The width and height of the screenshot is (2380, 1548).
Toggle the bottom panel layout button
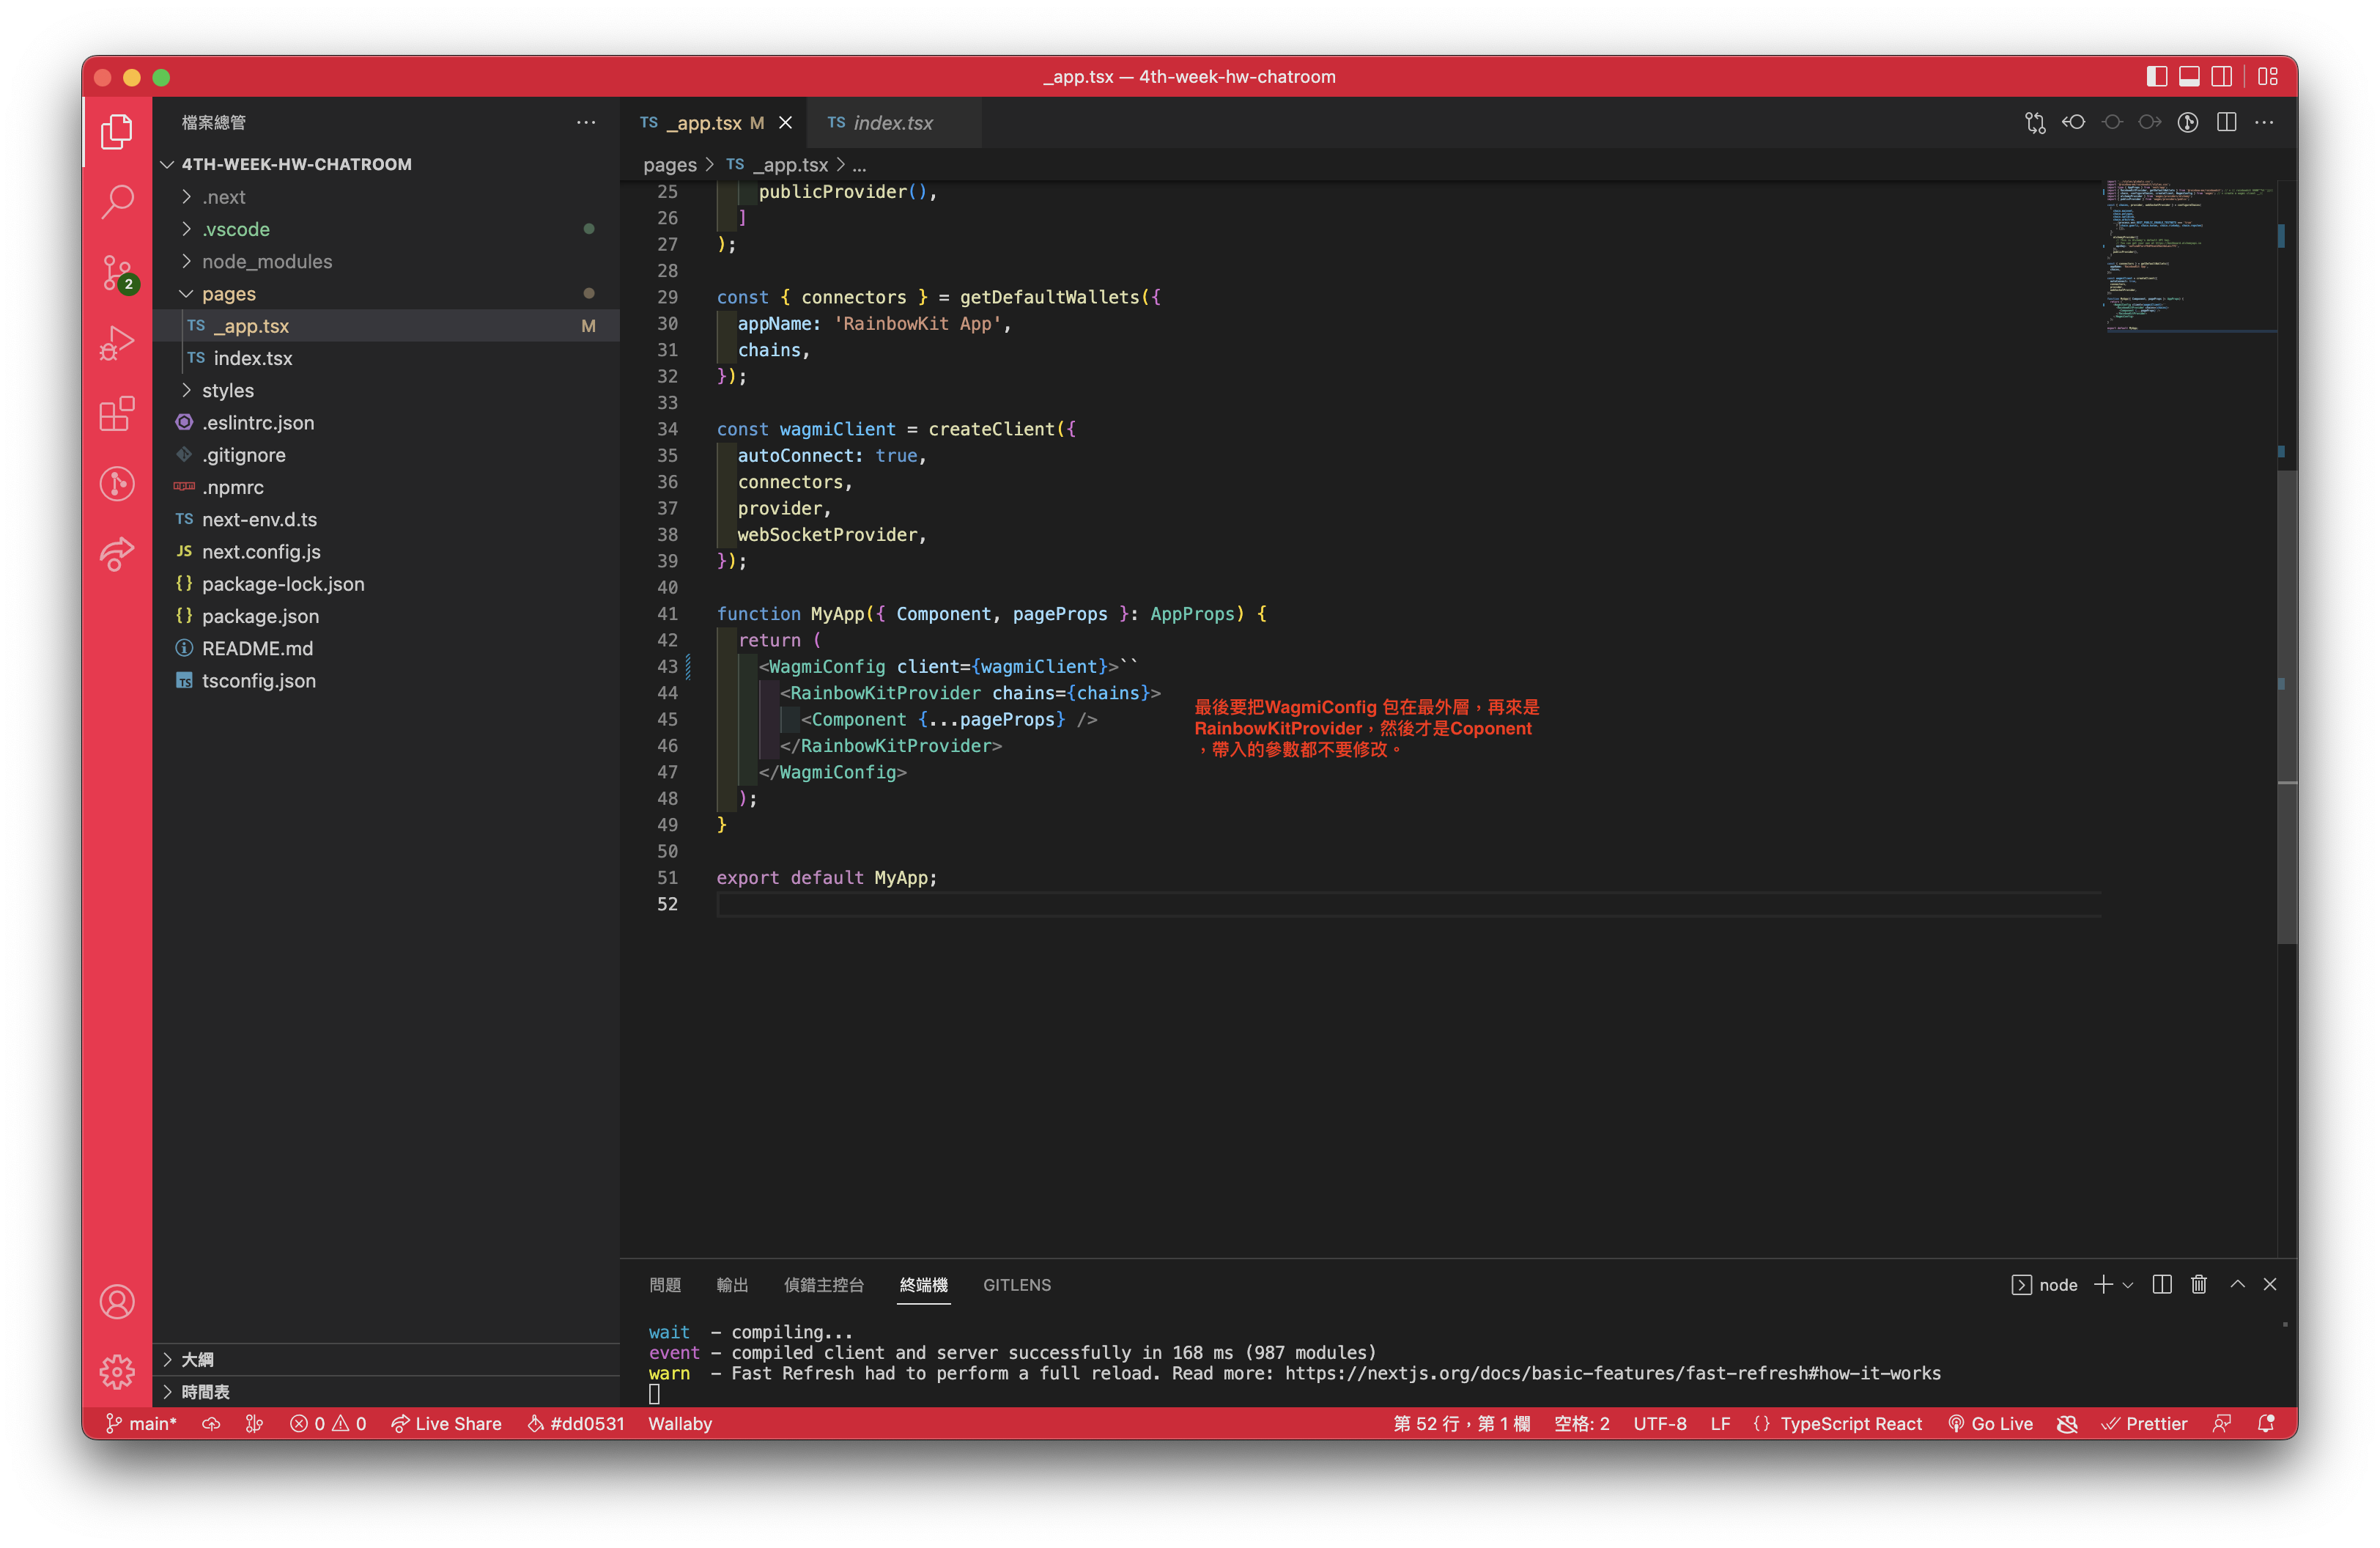point(2189,77)
